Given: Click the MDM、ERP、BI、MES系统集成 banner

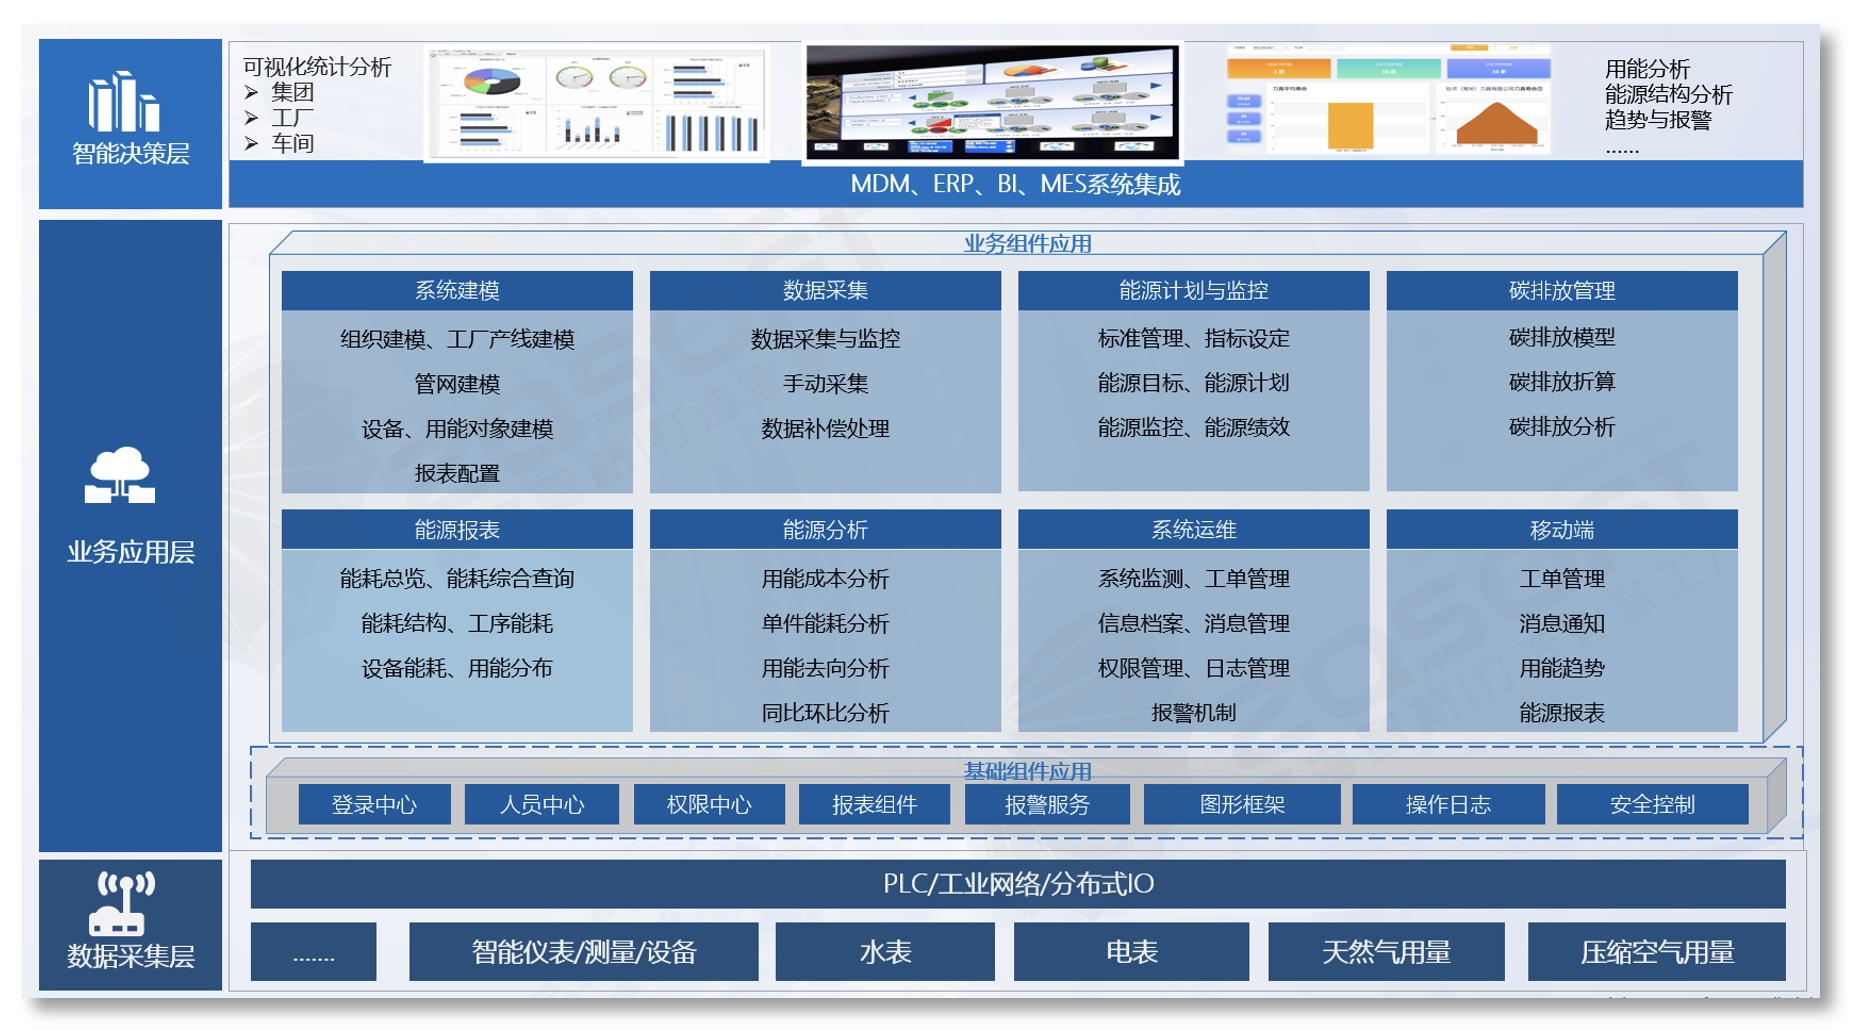Looking at the screenshot, I should 1015,185.
